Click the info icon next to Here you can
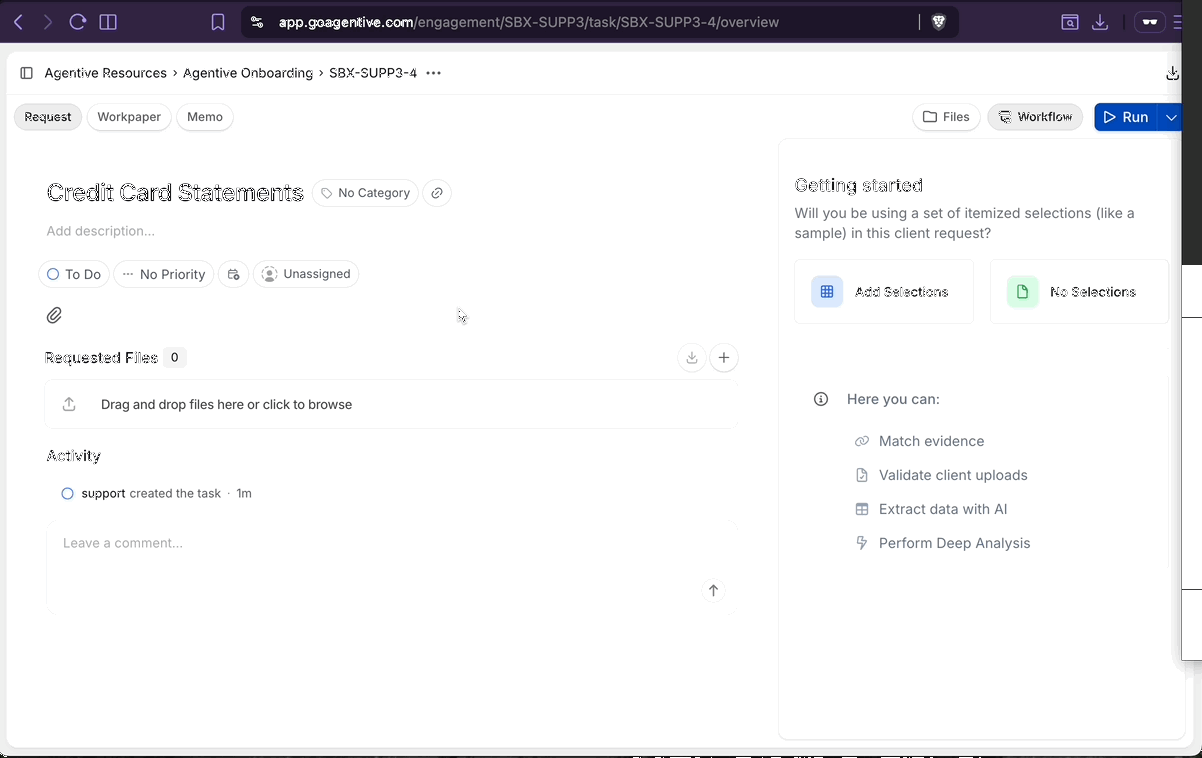Image resolution: width=1202 pixels, height=758 pixels. click(x=821, y=399)
